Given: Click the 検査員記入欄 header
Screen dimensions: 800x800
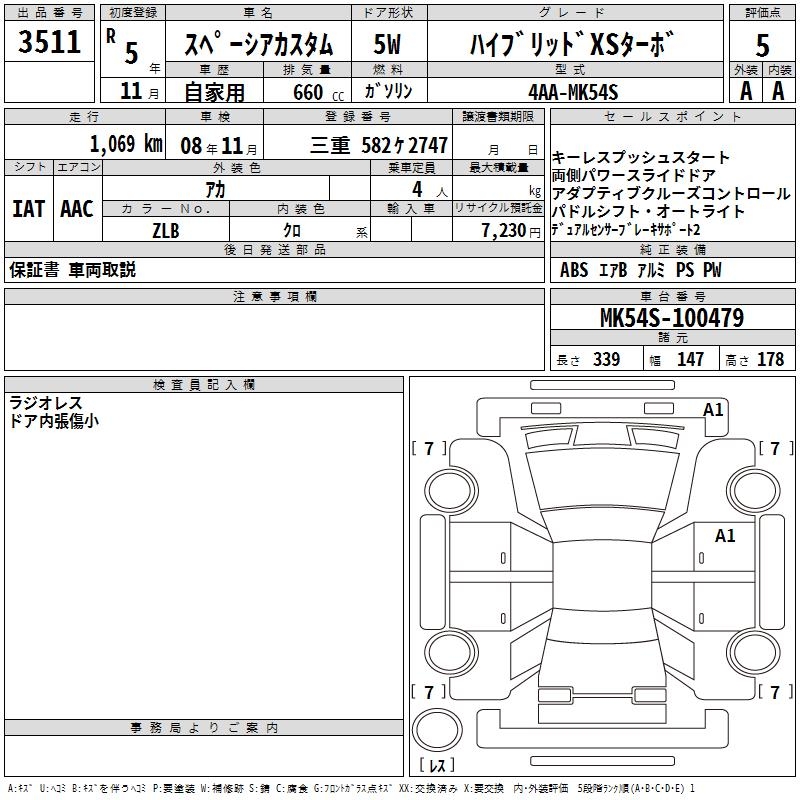Looking at the screenshot, I should (x=204, y=385).
